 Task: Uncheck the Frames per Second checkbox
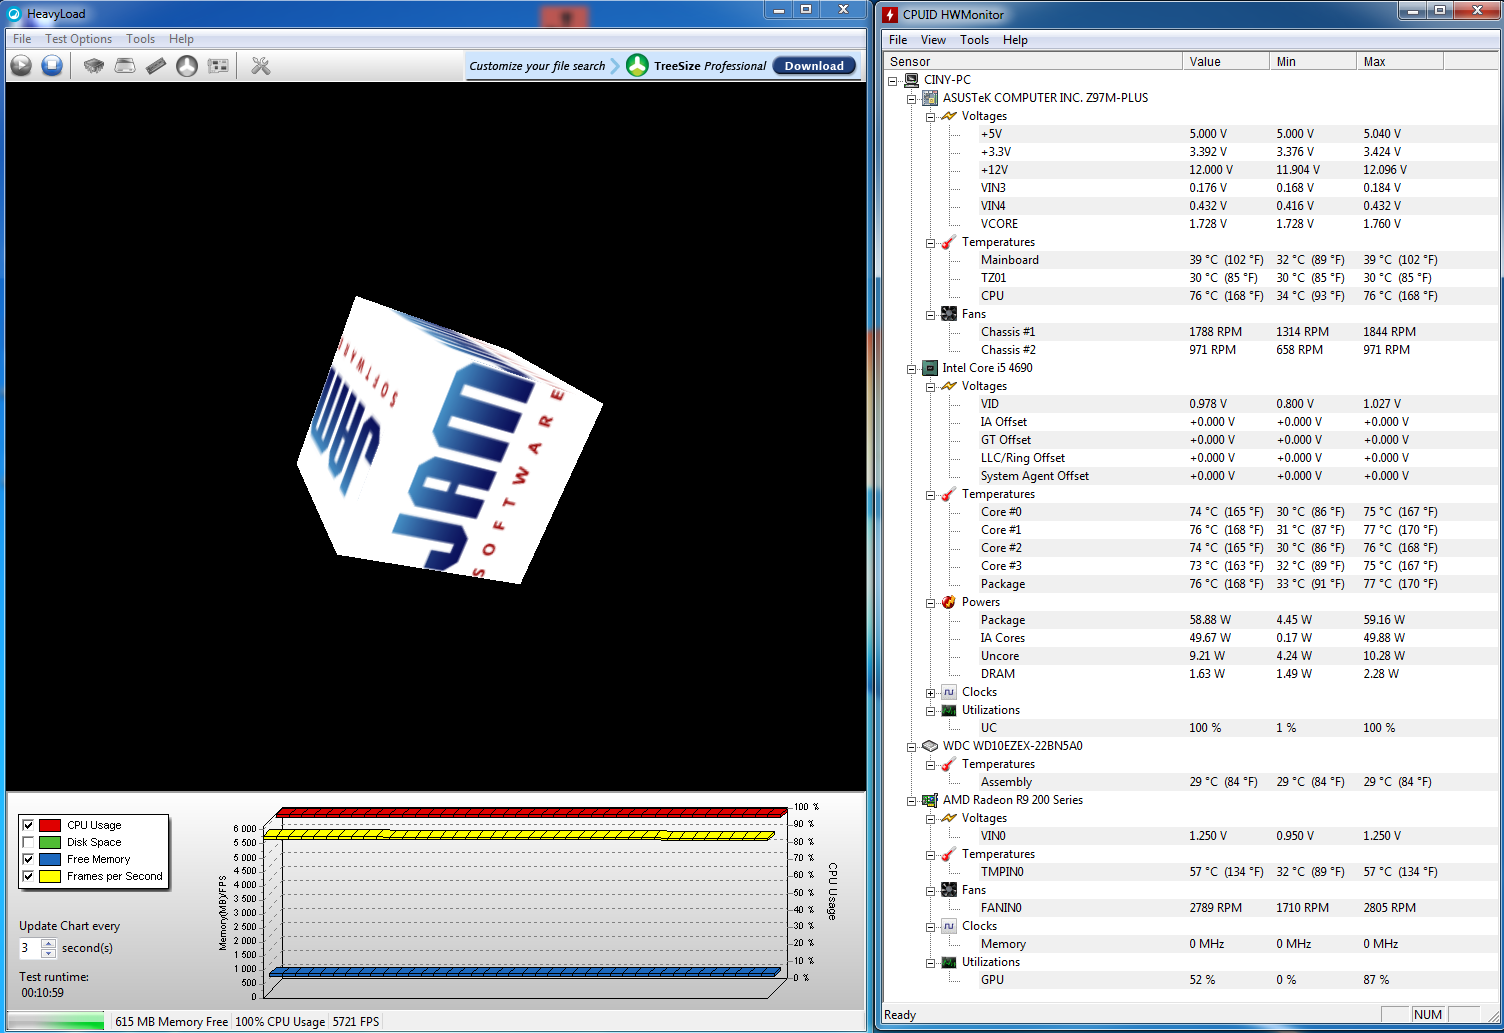pos(28,876)
